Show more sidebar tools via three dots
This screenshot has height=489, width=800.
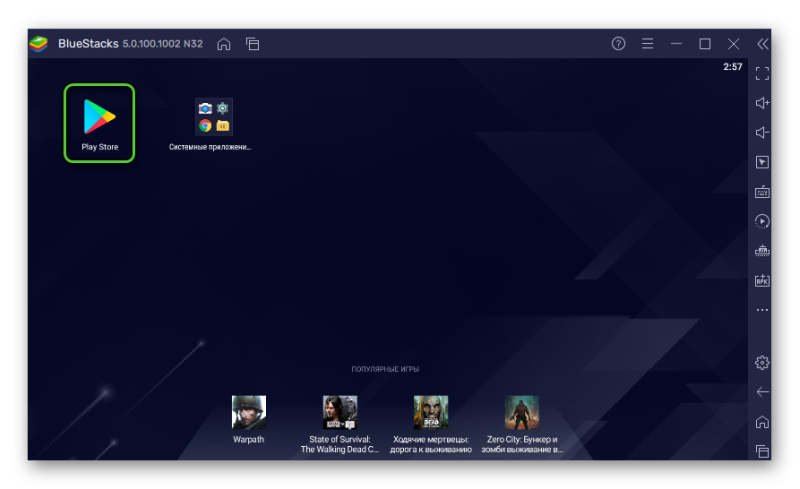click(762, 310)
